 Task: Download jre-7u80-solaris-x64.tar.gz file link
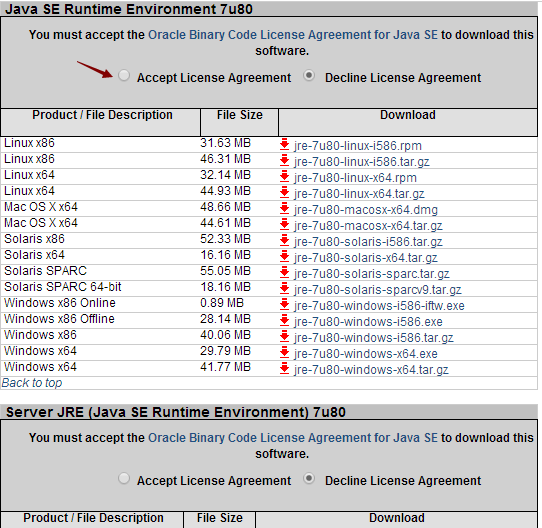pyautogui.click(x=366, y=258)
